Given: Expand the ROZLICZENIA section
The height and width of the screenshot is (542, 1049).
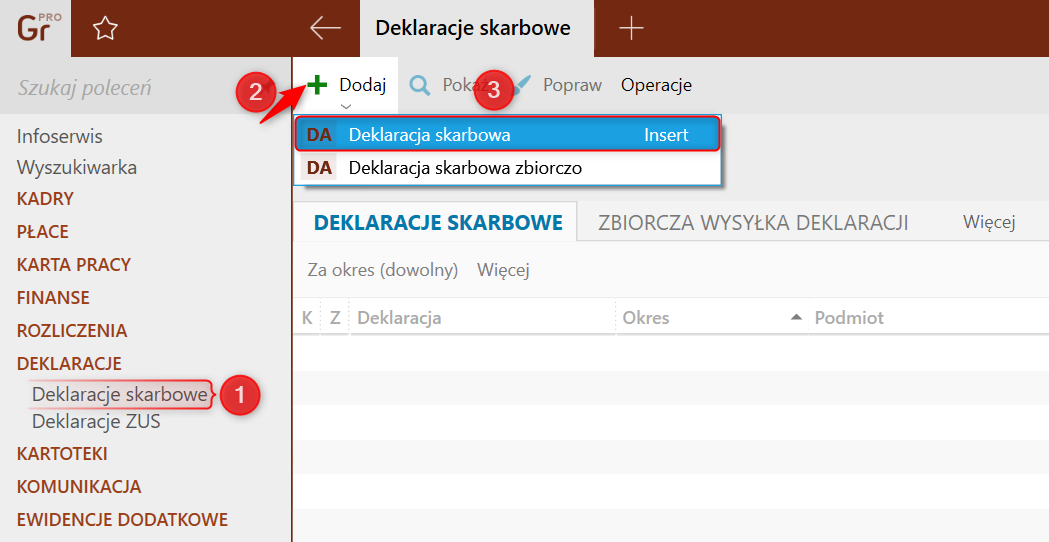Looking at the screenshot, I should (72, 331).
